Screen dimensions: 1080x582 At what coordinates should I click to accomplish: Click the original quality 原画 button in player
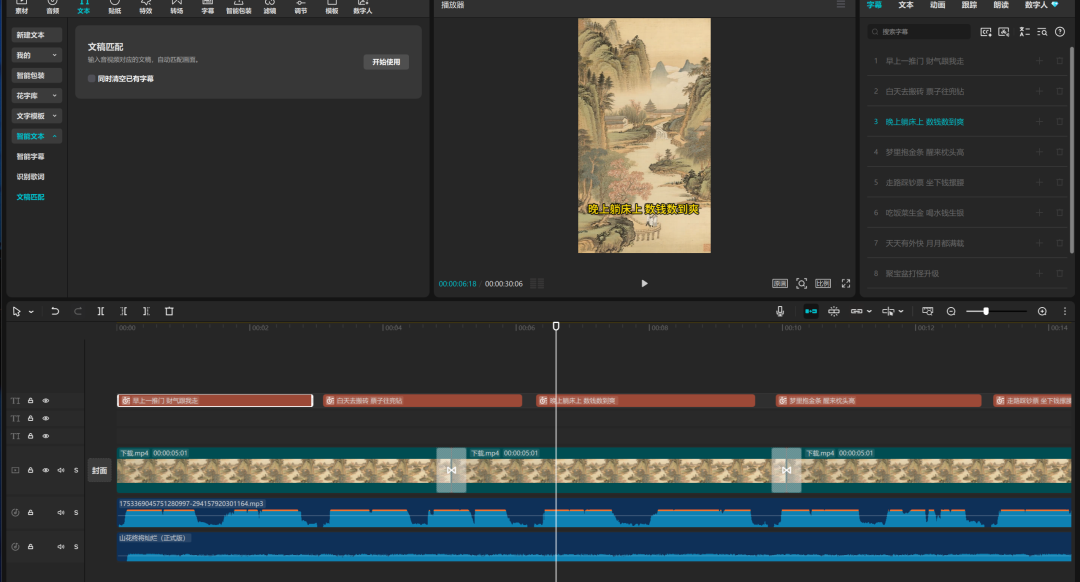coord(780,283)
